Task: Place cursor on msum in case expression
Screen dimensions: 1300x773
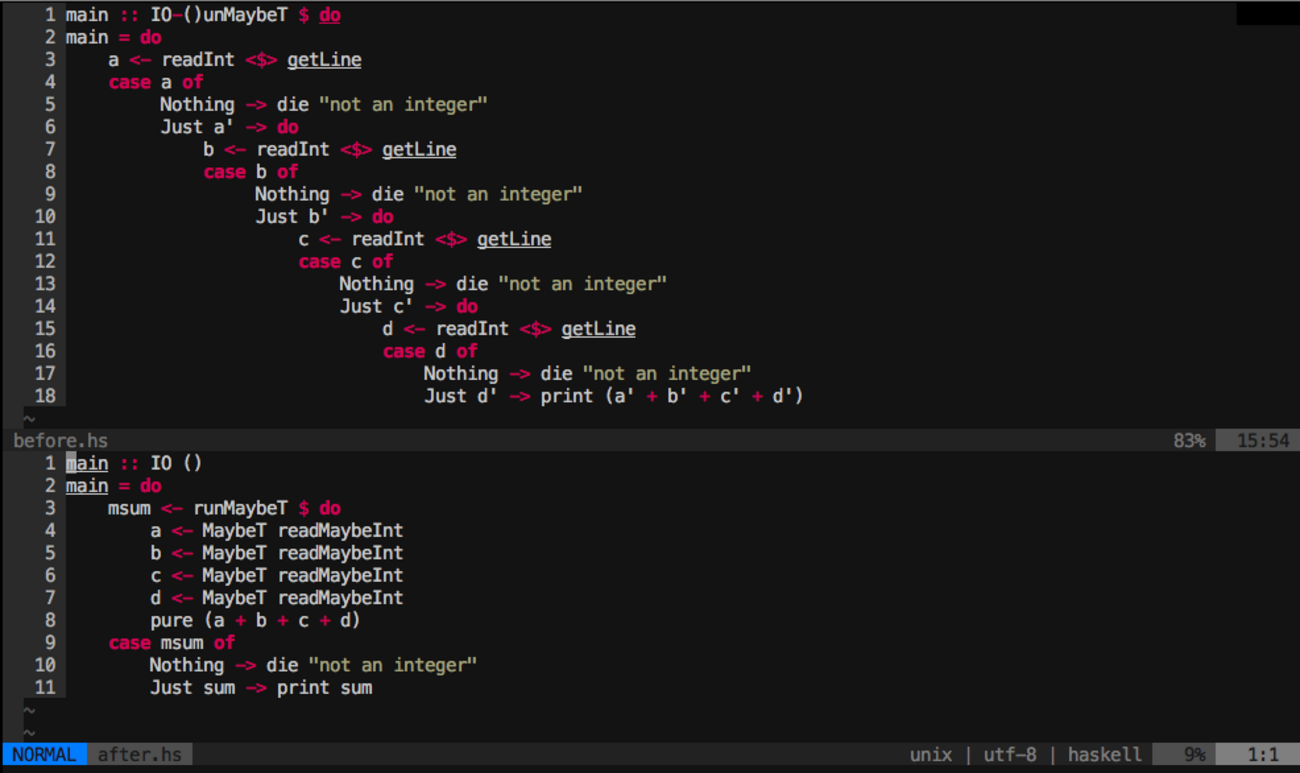Action: [181, 643]
